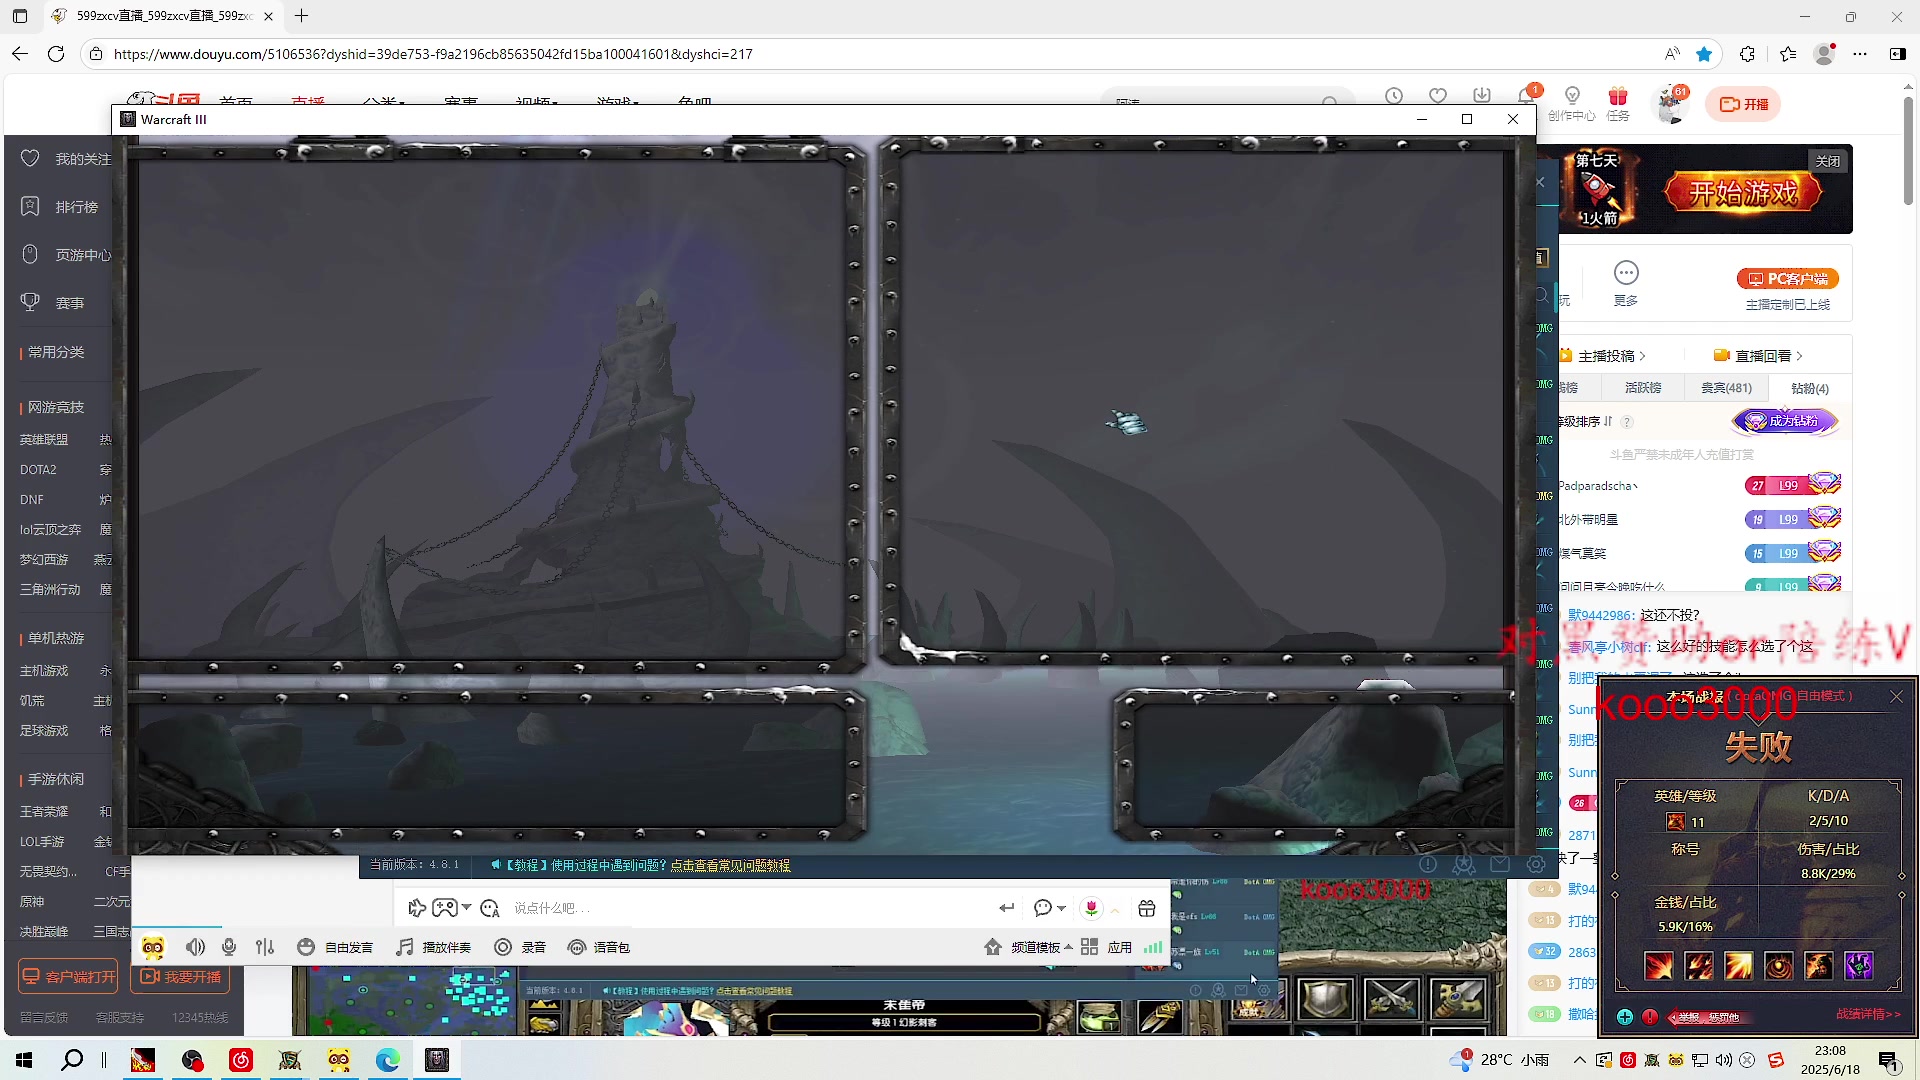Click the green signal strength bars
Image resolution: width=1920 pixels, height=1080 pixels.
tap(1153, 947)
